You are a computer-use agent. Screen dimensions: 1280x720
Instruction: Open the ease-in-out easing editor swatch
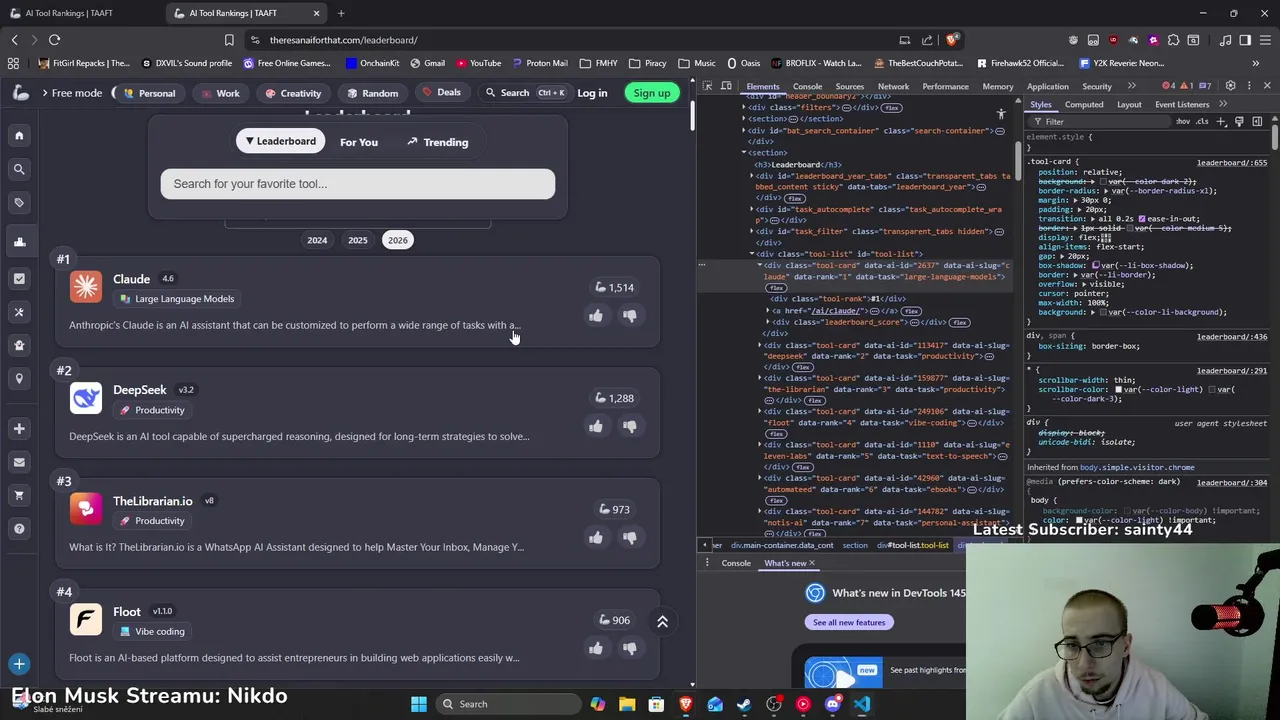pyautogui.click(x=1141, y=218)
